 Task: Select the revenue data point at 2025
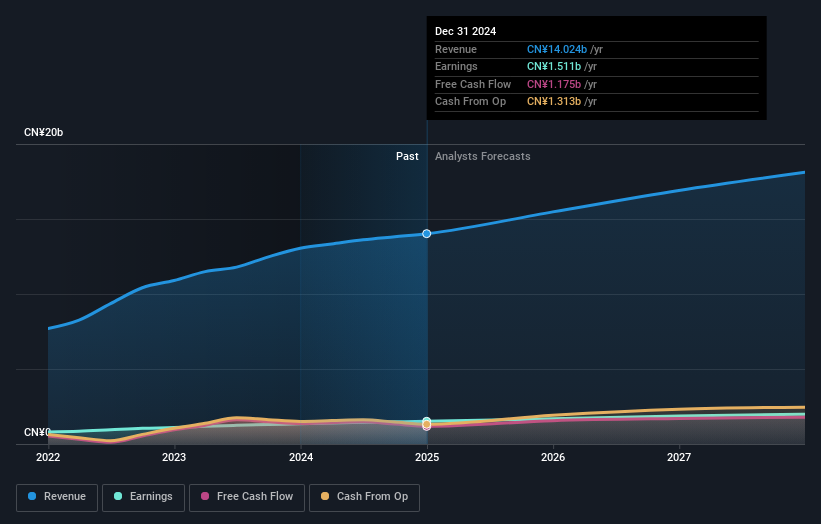(x=427, y=233)
